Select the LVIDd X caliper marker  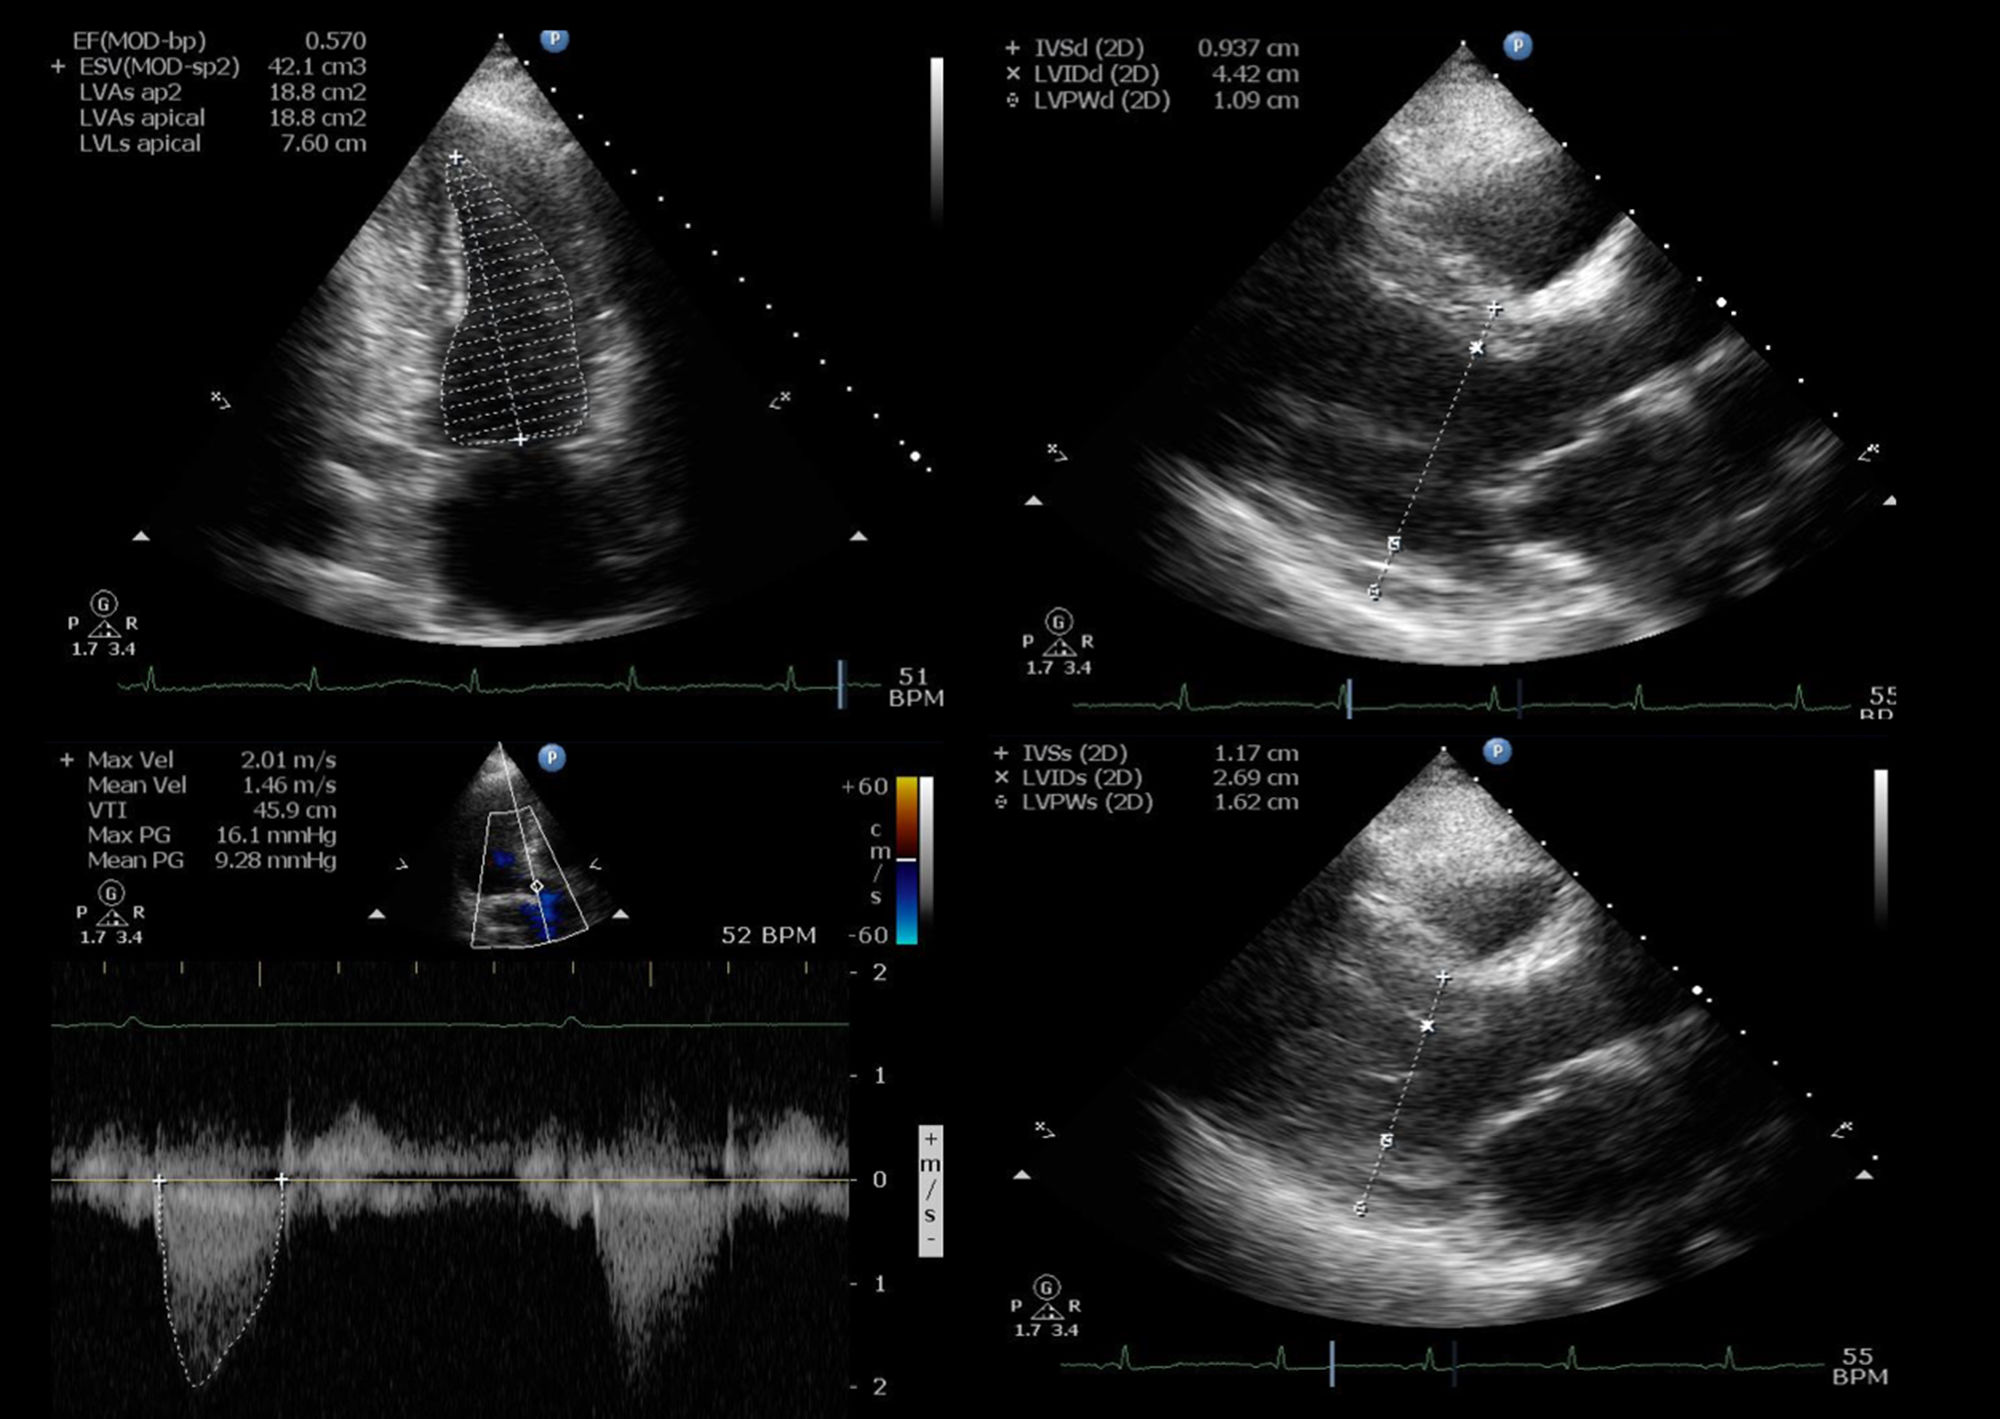pos(1477,348)
